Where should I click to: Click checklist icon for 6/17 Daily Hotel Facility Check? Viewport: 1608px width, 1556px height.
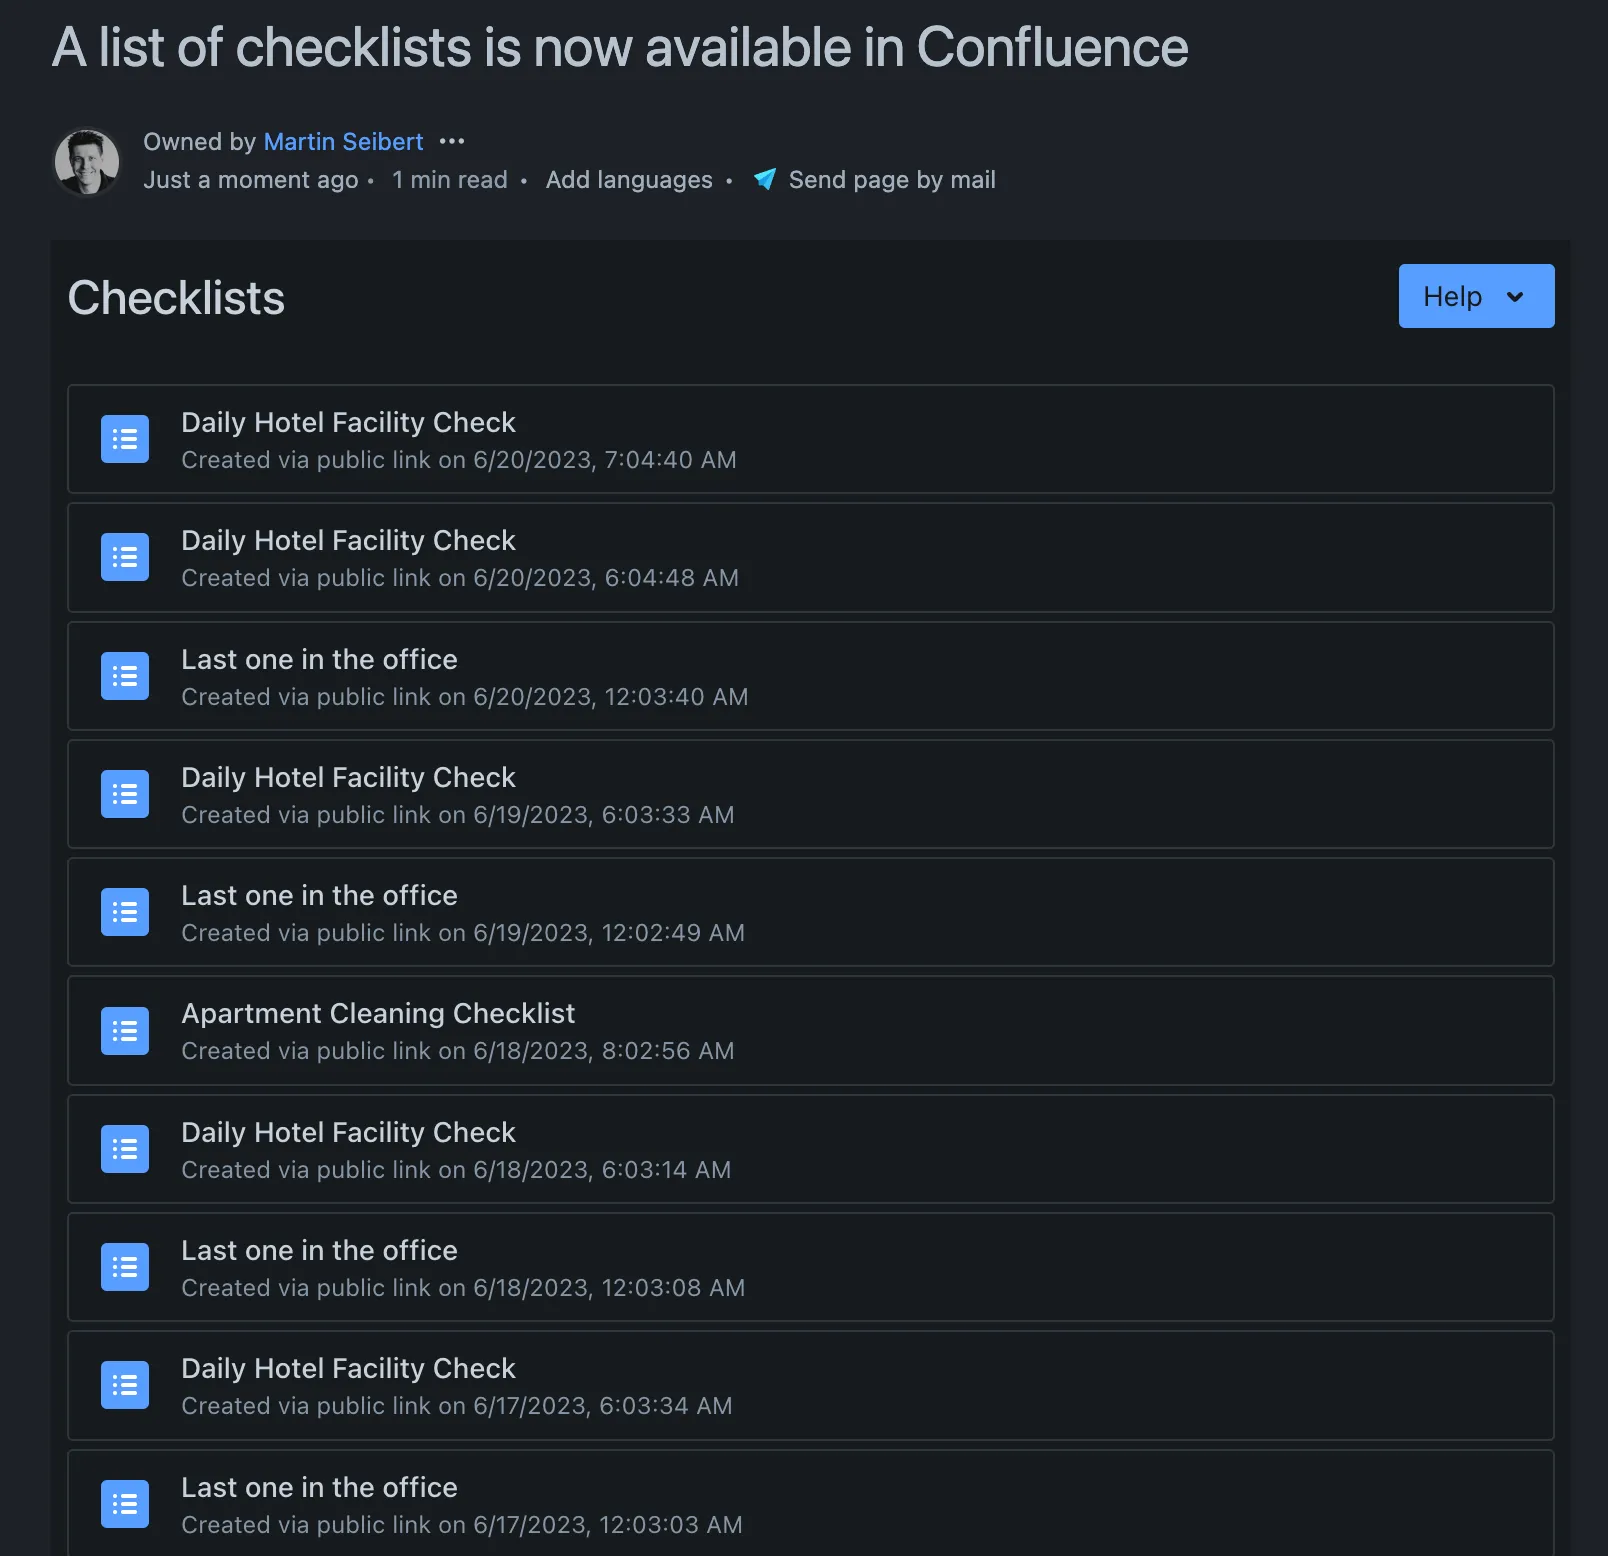(125, 1385)
